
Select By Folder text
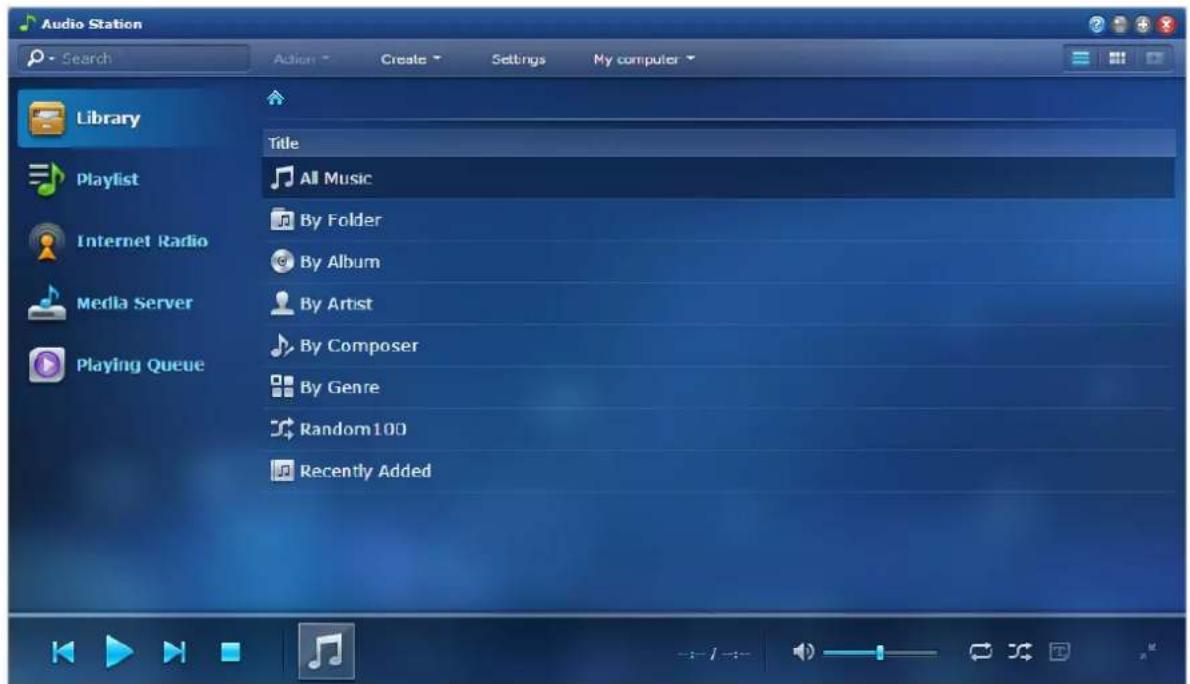pyautogui.click(x=341, y=220)
